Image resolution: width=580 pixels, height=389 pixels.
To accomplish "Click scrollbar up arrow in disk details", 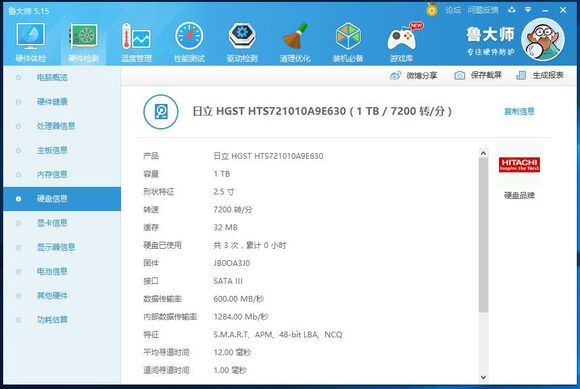I will click(483, 153).
